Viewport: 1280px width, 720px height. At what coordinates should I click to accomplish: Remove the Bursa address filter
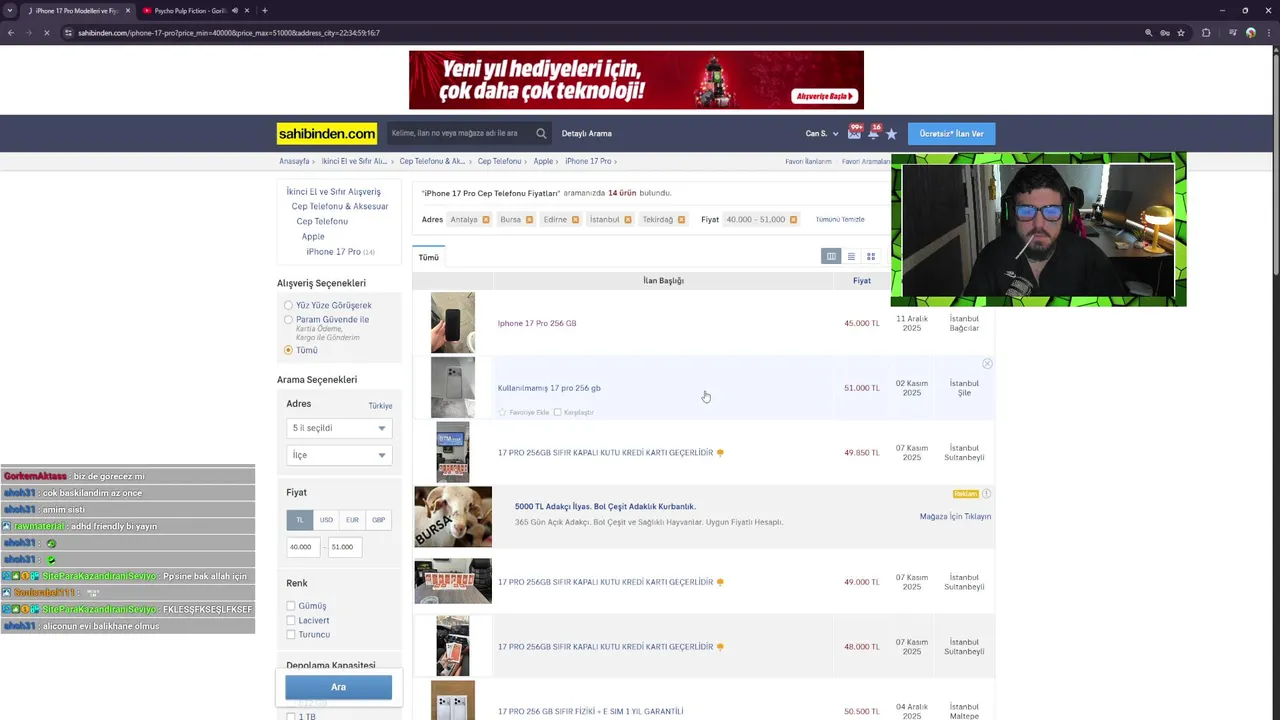click(529, 219)
